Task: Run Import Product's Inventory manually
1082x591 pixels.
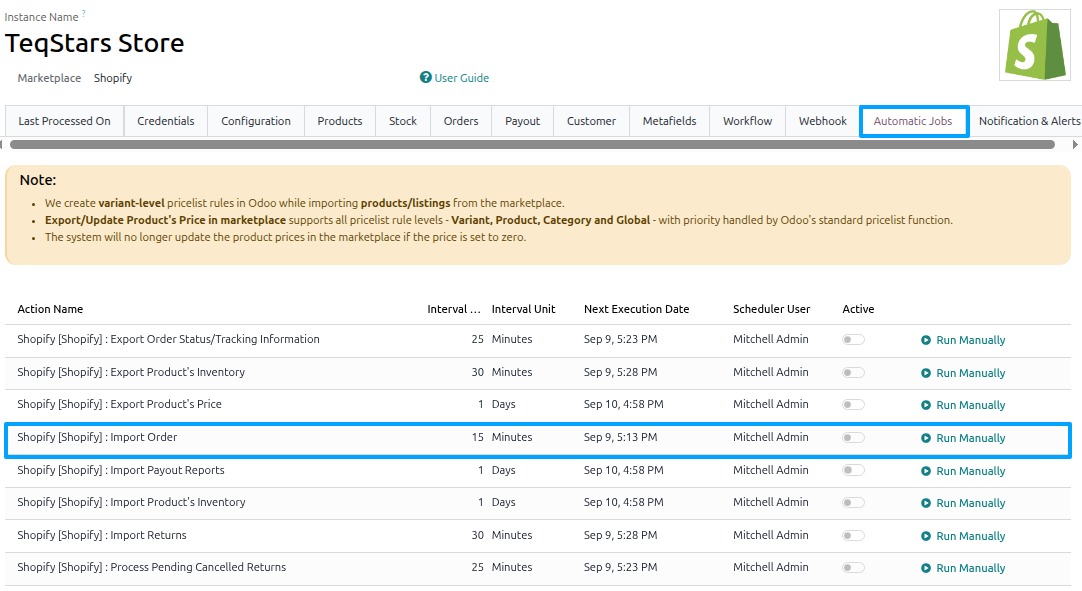Action: [x=963, y=503]
